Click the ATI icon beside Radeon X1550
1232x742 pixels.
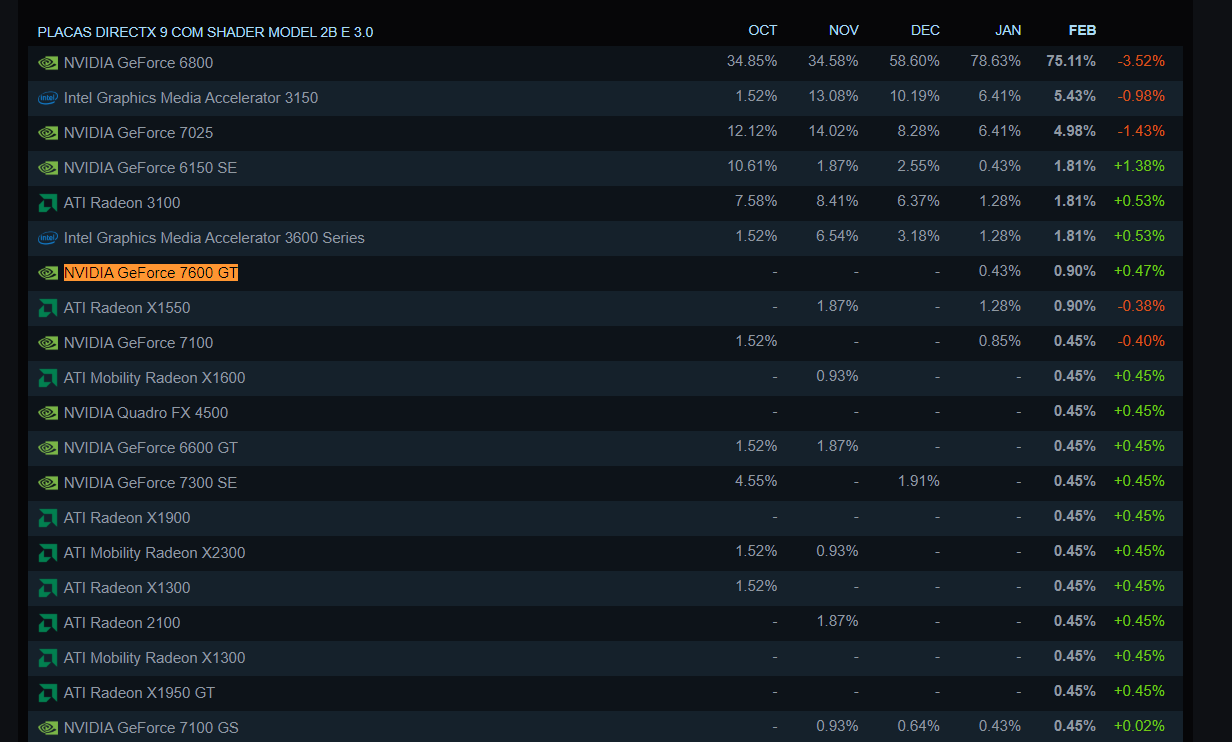click(47, 308)
